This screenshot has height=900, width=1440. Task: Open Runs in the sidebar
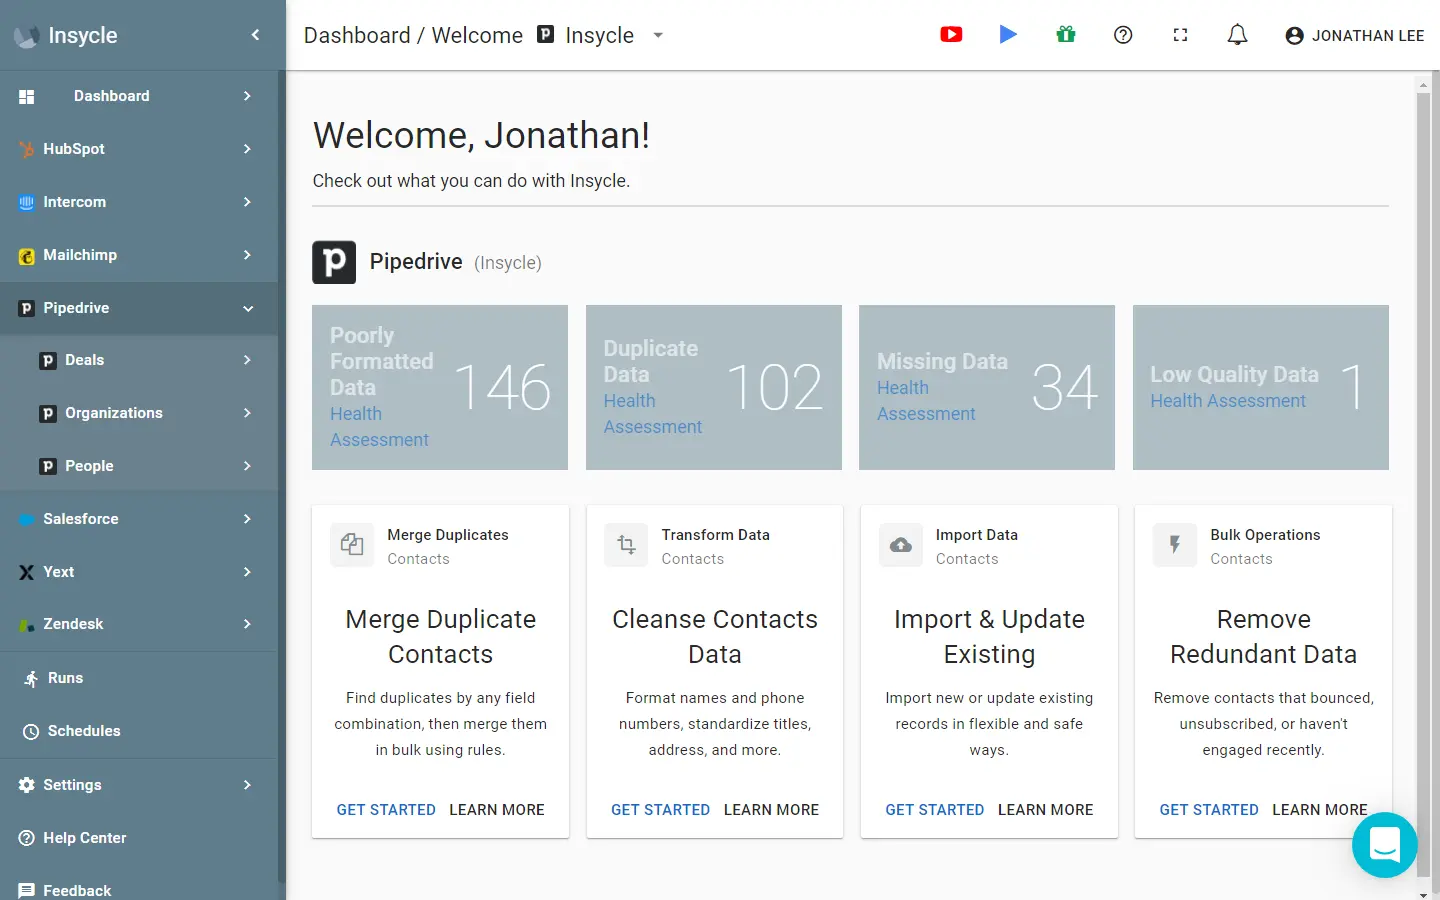click(65, 678)
